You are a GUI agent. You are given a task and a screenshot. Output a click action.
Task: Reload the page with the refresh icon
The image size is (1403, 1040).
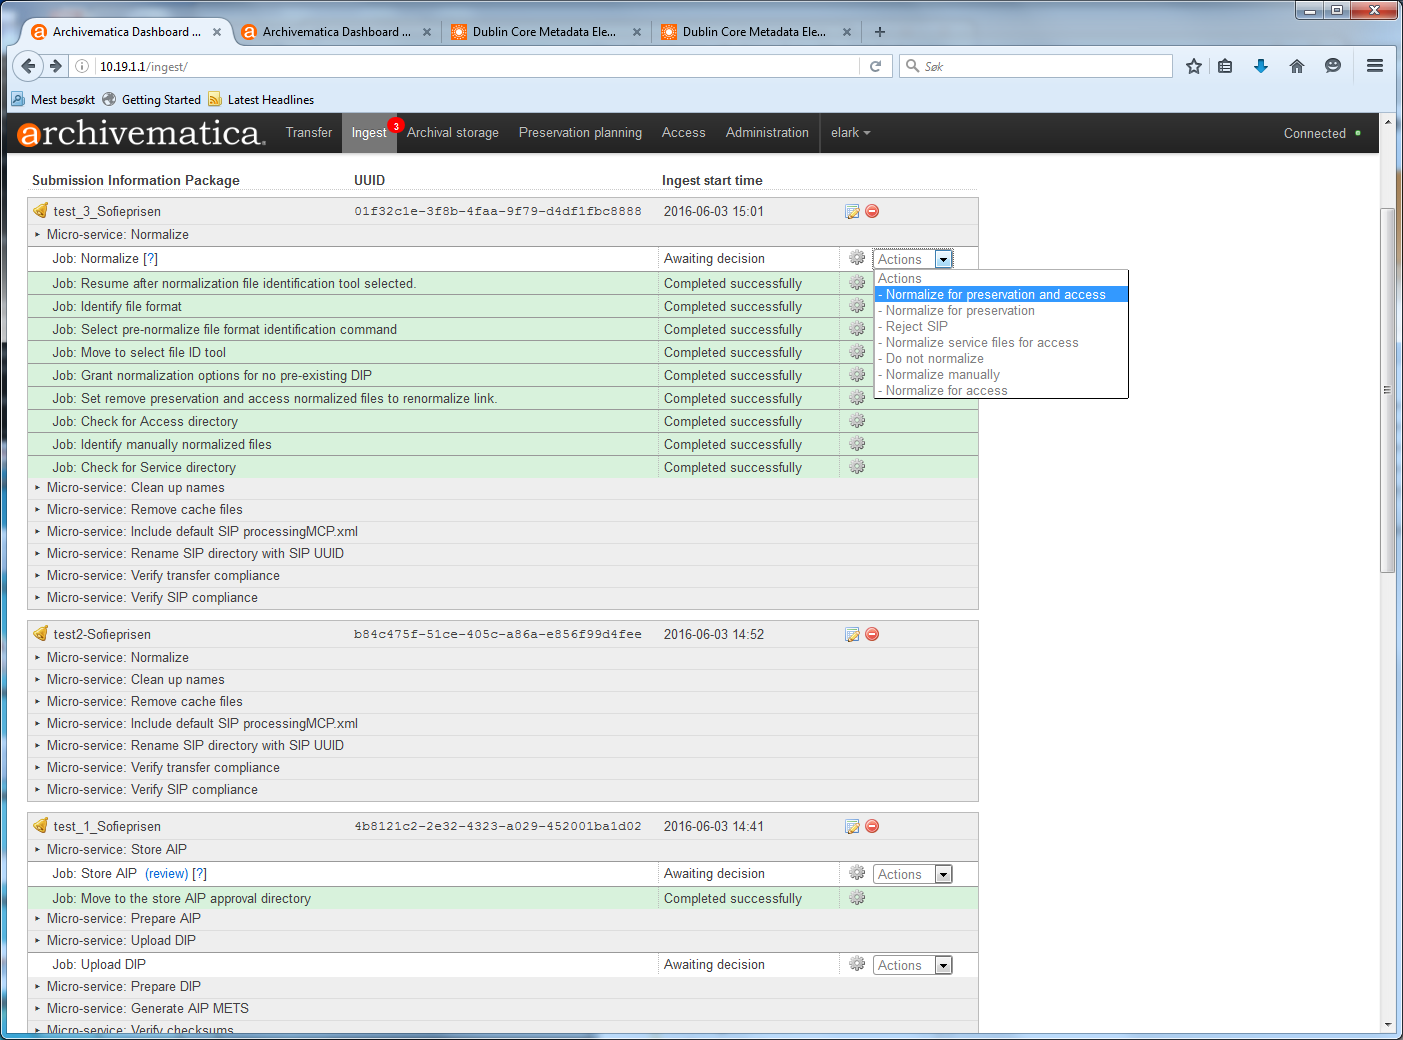coord(875,66)
